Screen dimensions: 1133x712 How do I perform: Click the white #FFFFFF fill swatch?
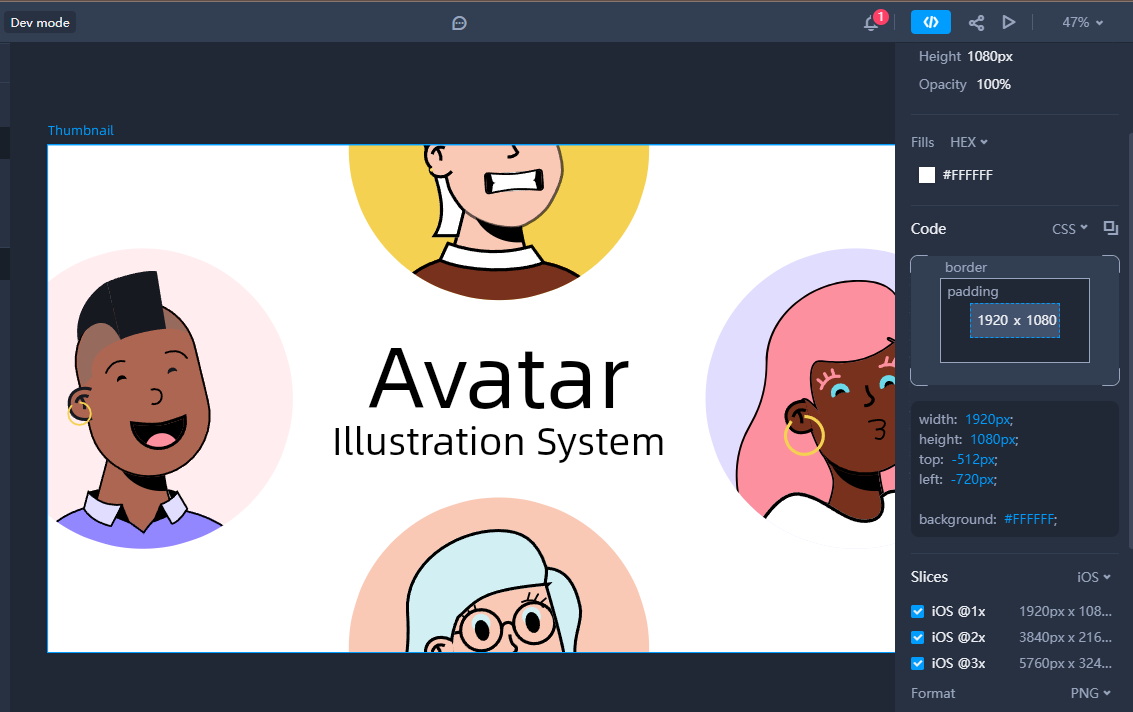[x=927, y=175]
